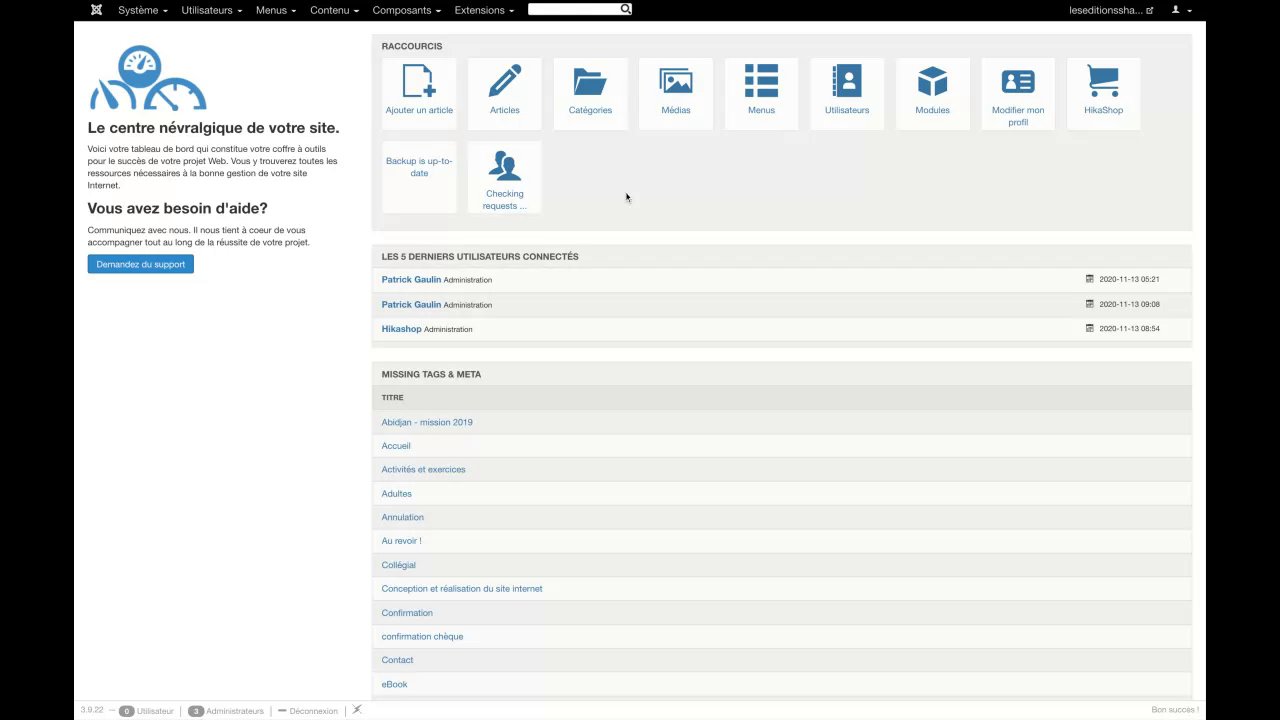Click the Utilisateur count badge in status bar
Image resolution: width=1280 pixels, height=720 pixels.
[x=126, y=711]
